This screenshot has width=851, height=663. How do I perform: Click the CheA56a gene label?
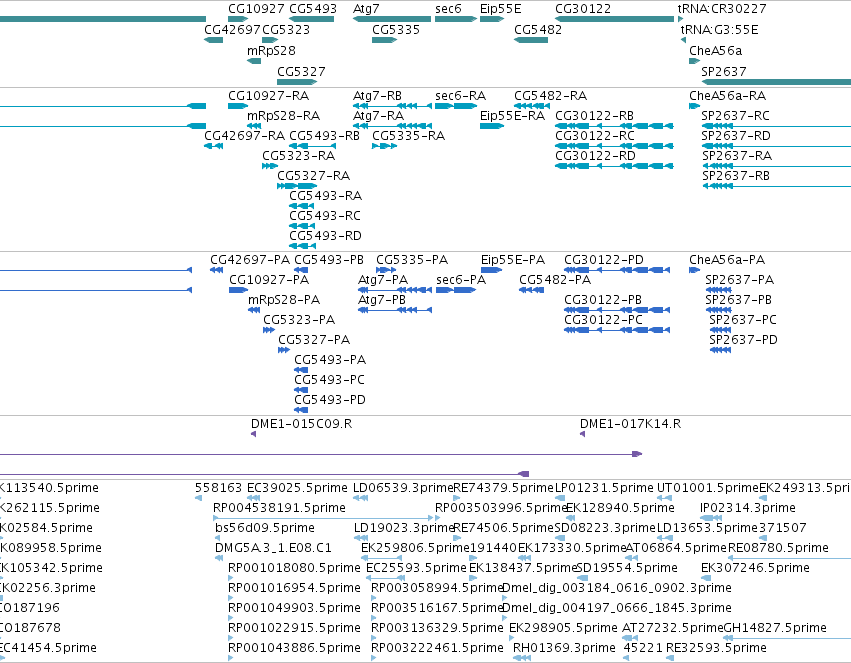coord(715,50)
